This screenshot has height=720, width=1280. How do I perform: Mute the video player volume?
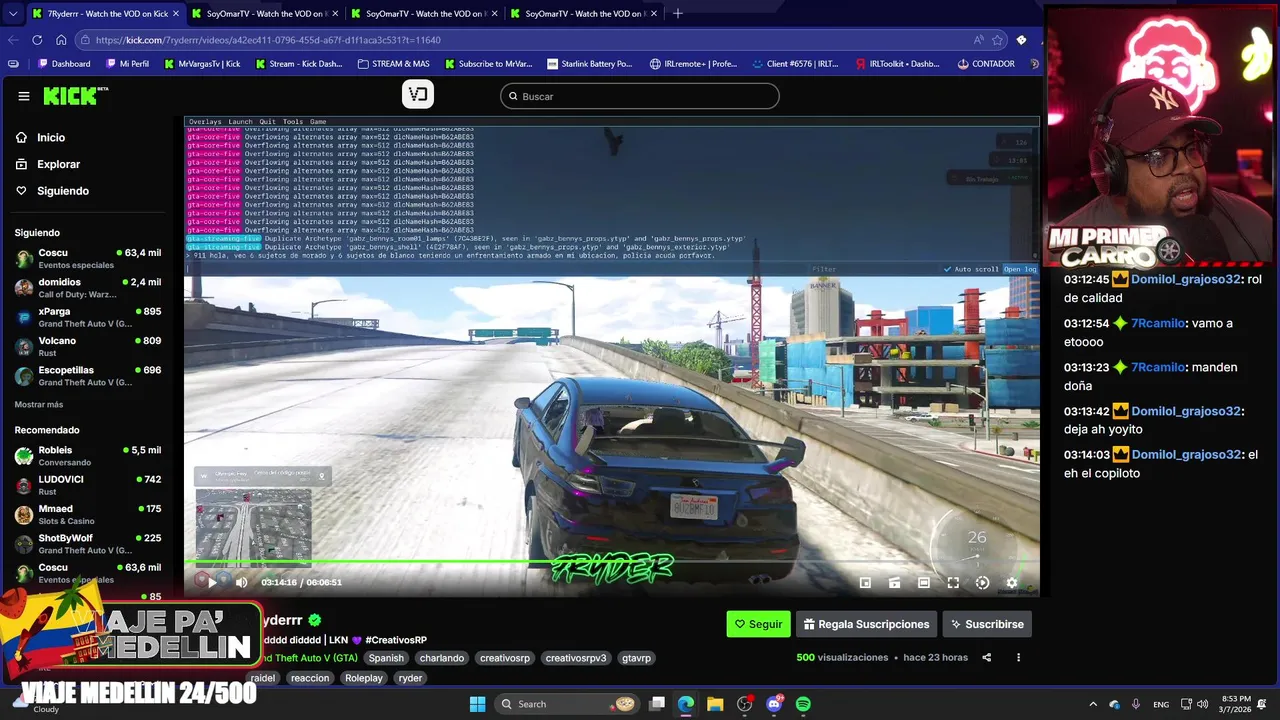click(x=241, y=582)
